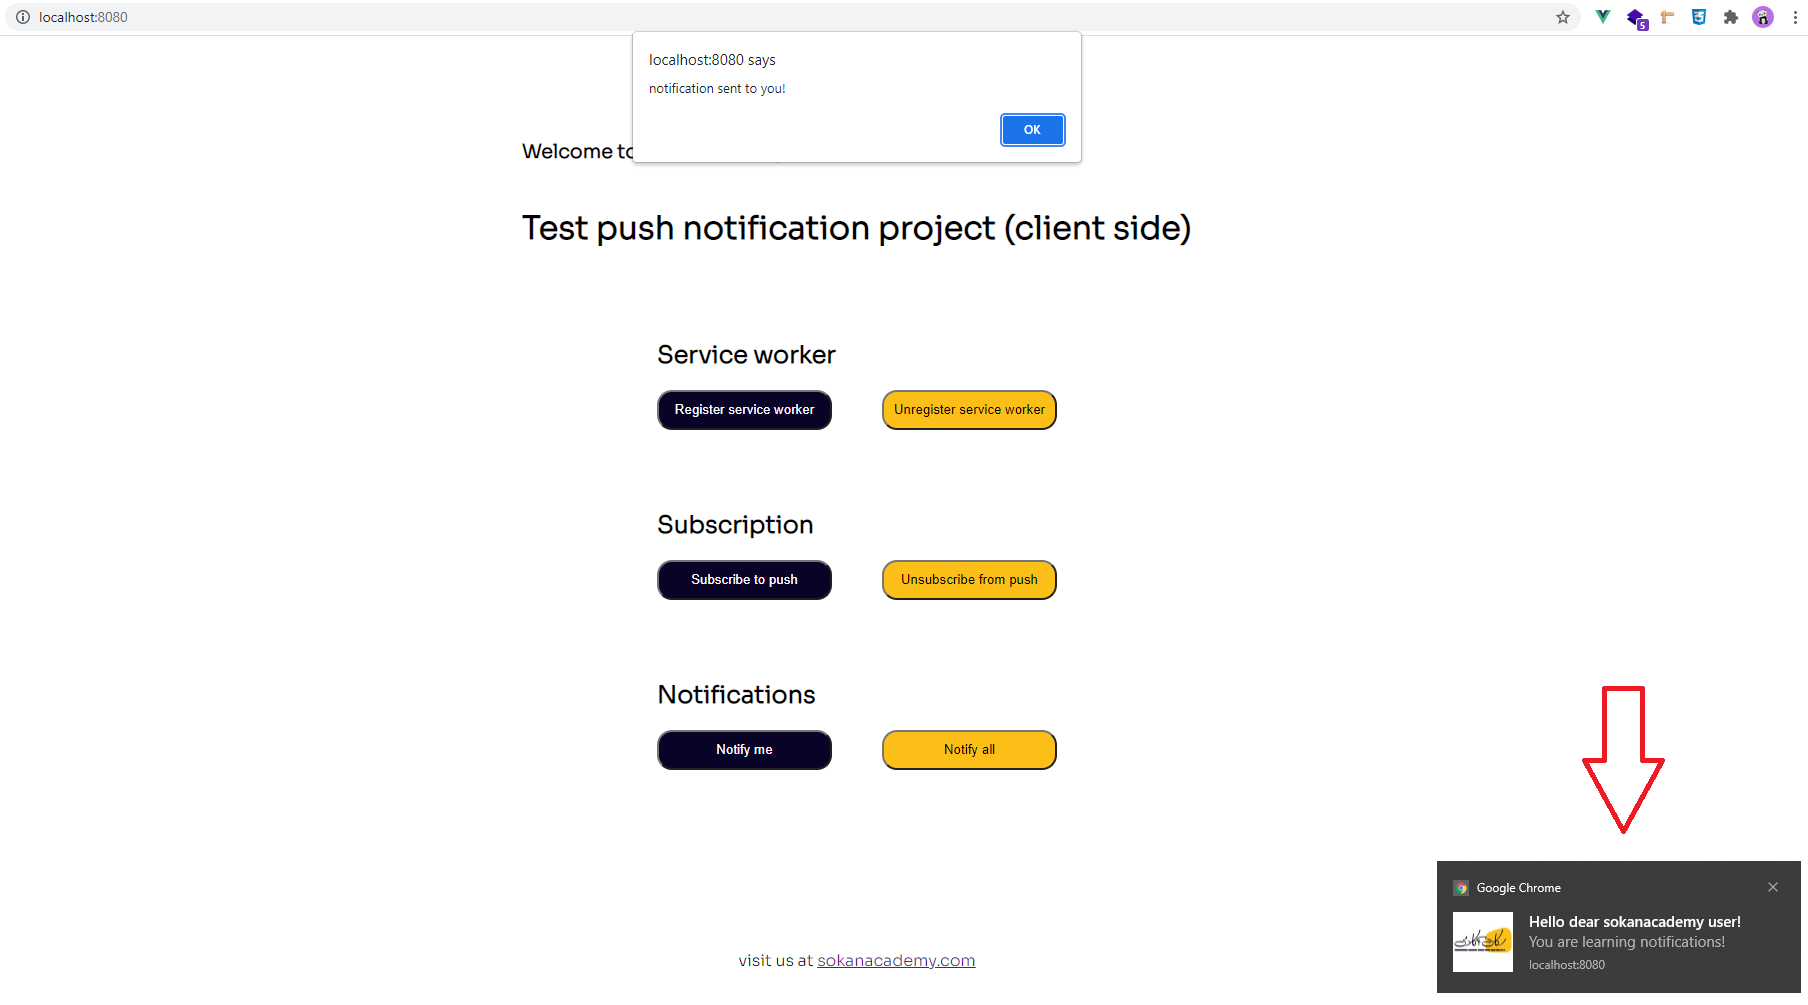Open the CSS3 shield extension icon
The width and height of the screenshot is (1808, 1005).
1699,17
